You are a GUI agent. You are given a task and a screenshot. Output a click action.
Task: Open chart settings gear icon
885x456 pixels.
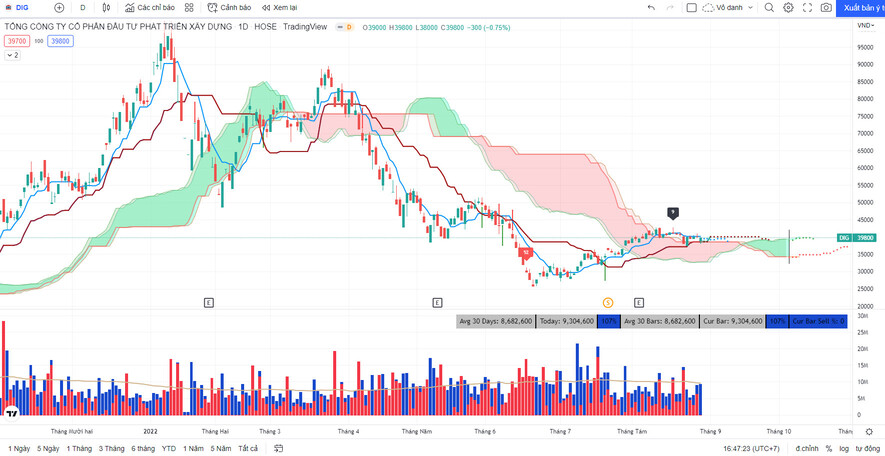tap(788, 7)
